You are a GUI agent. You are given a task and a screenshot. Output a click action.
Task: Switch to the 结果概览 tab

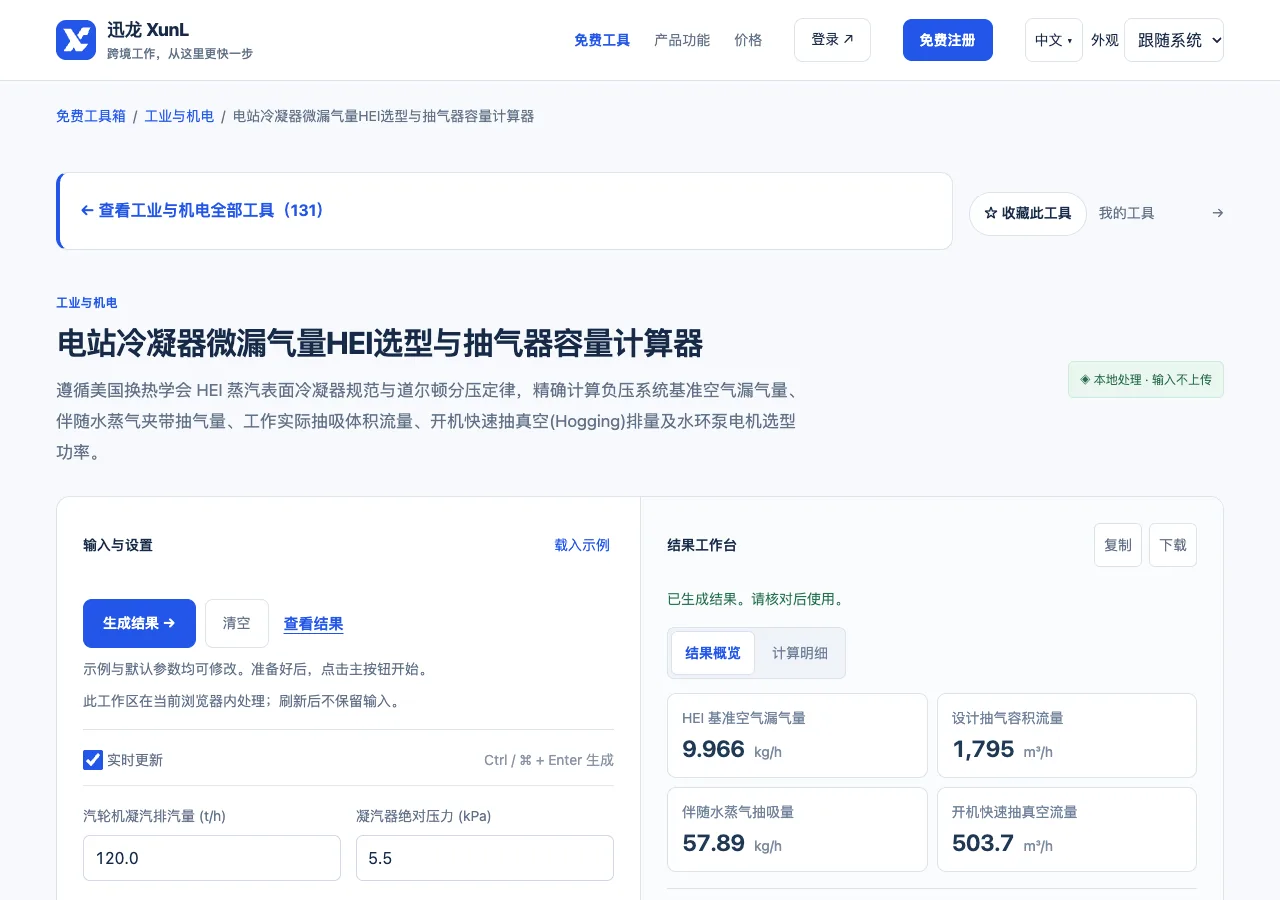713,653
